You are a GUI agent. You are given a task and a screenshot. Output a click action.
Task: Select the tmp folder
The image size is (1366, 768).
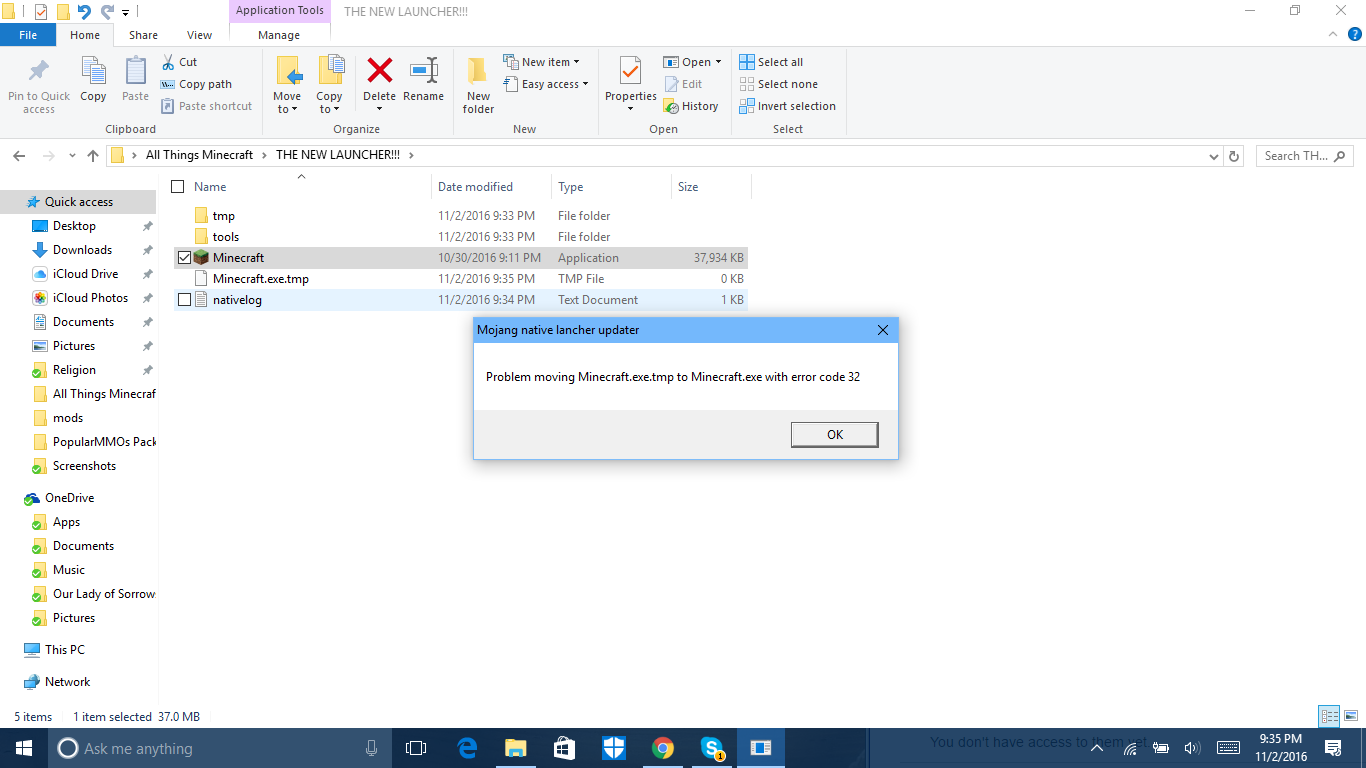coord(460,216)
